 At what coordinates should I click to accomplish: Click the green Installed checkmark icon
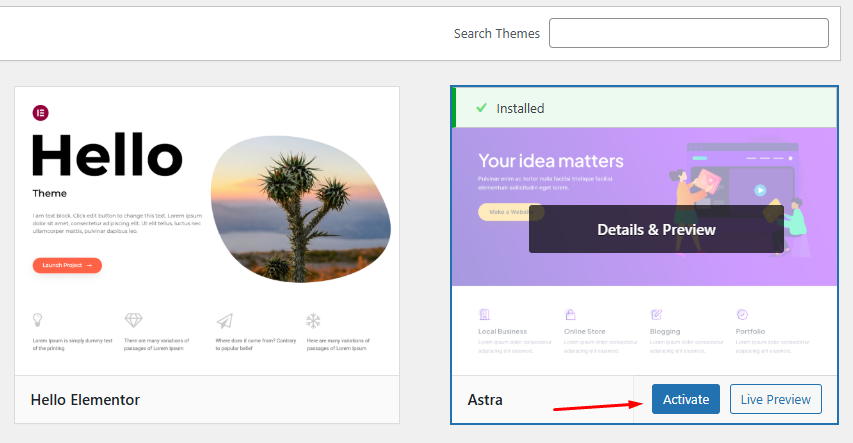[481, 108]
